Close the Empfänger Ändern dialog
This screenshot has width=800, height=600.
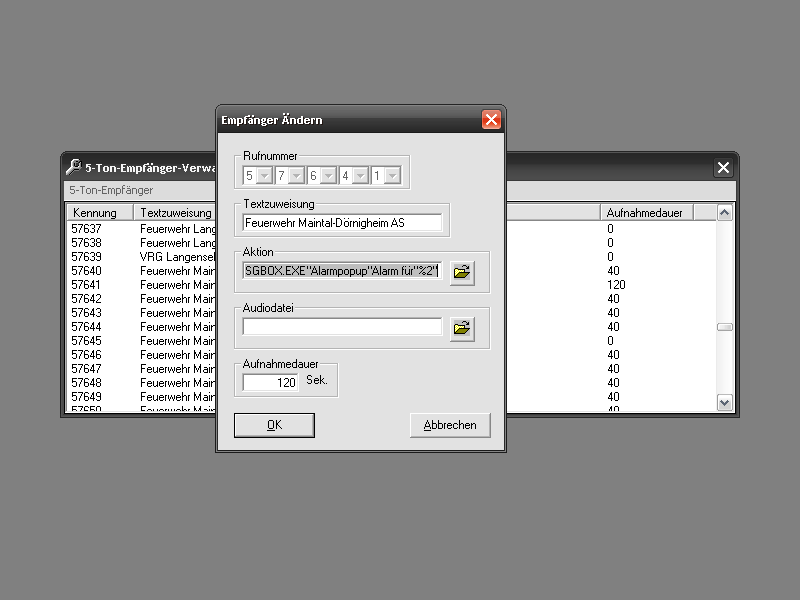pos(491,120)
